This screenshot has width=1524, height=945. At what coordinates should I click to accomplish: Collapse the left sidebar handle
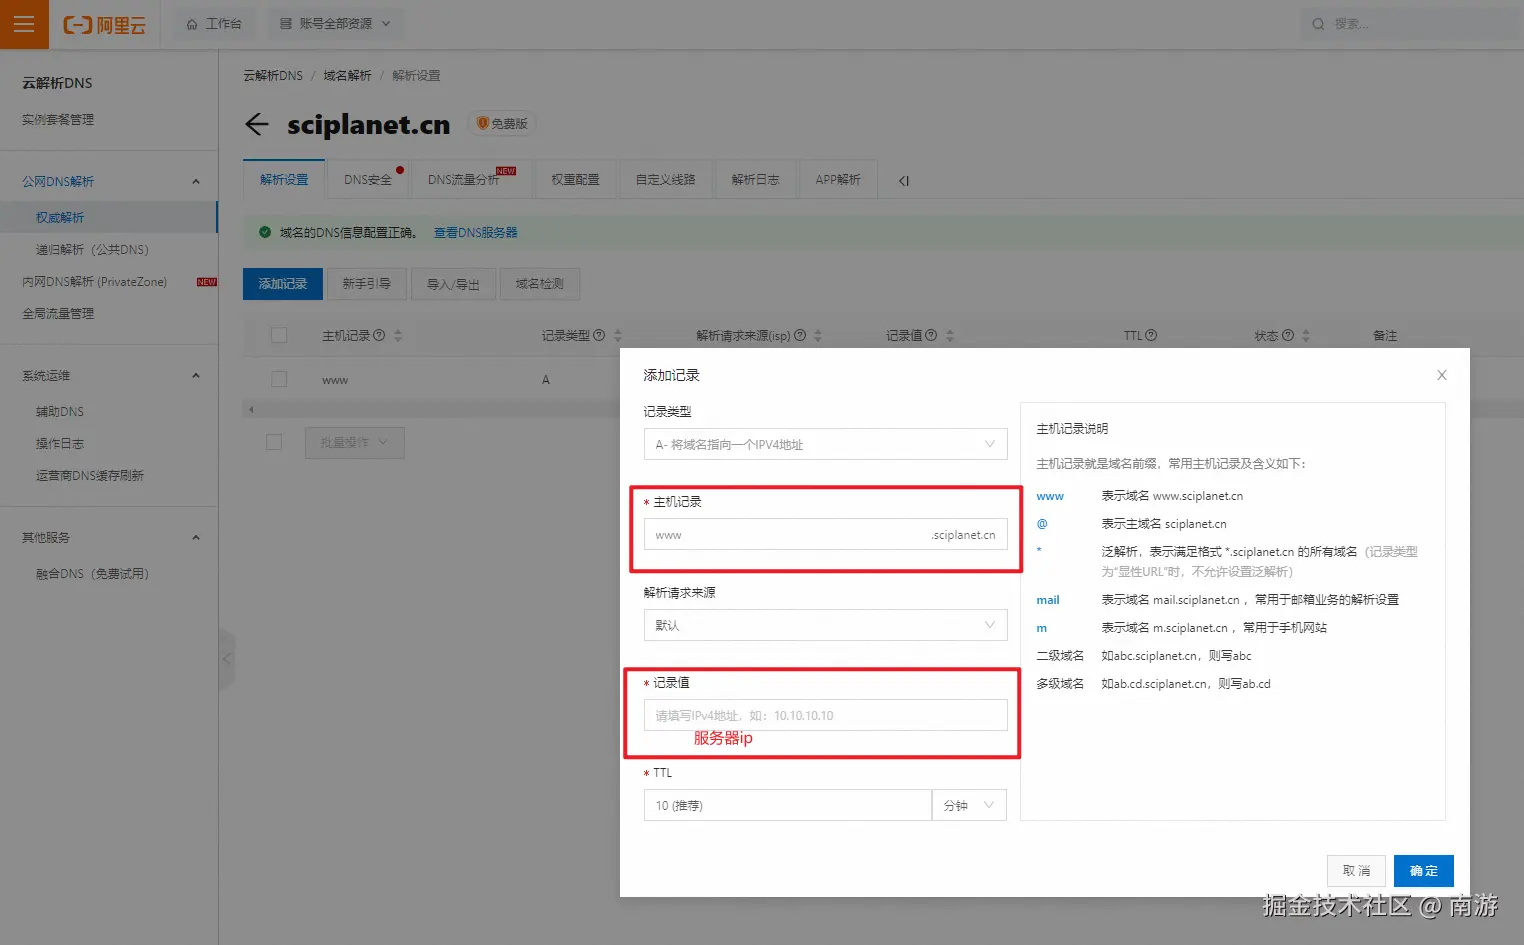[x=227, y=658]
